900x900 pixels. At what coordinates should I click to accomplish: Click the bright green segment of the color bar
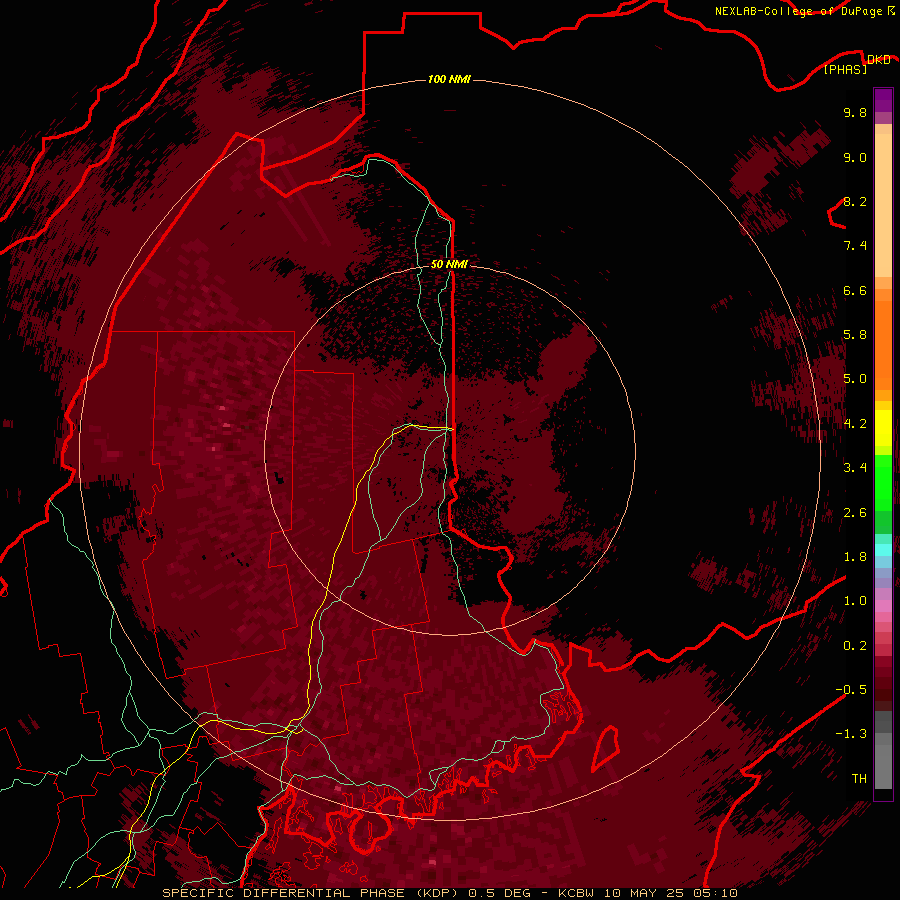[x=883, y=482]
